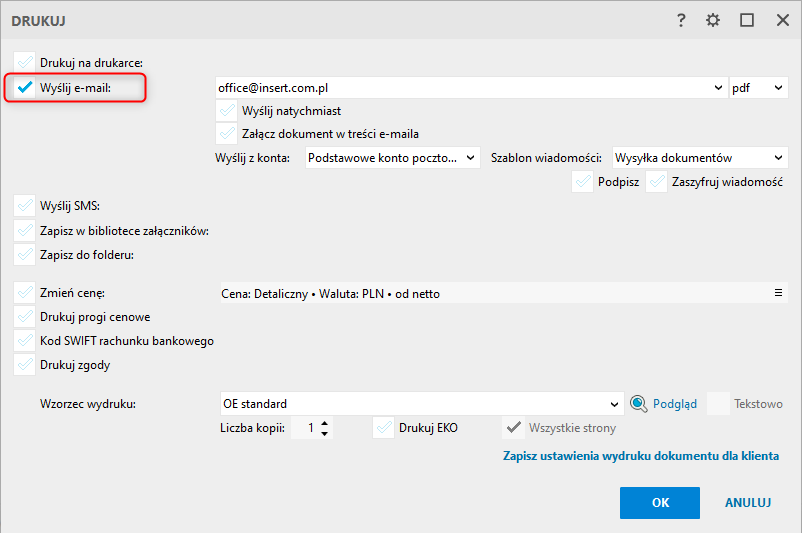
Task: Toggle the Wyślij e-mail checkbox
Action: tap(25, 88)
